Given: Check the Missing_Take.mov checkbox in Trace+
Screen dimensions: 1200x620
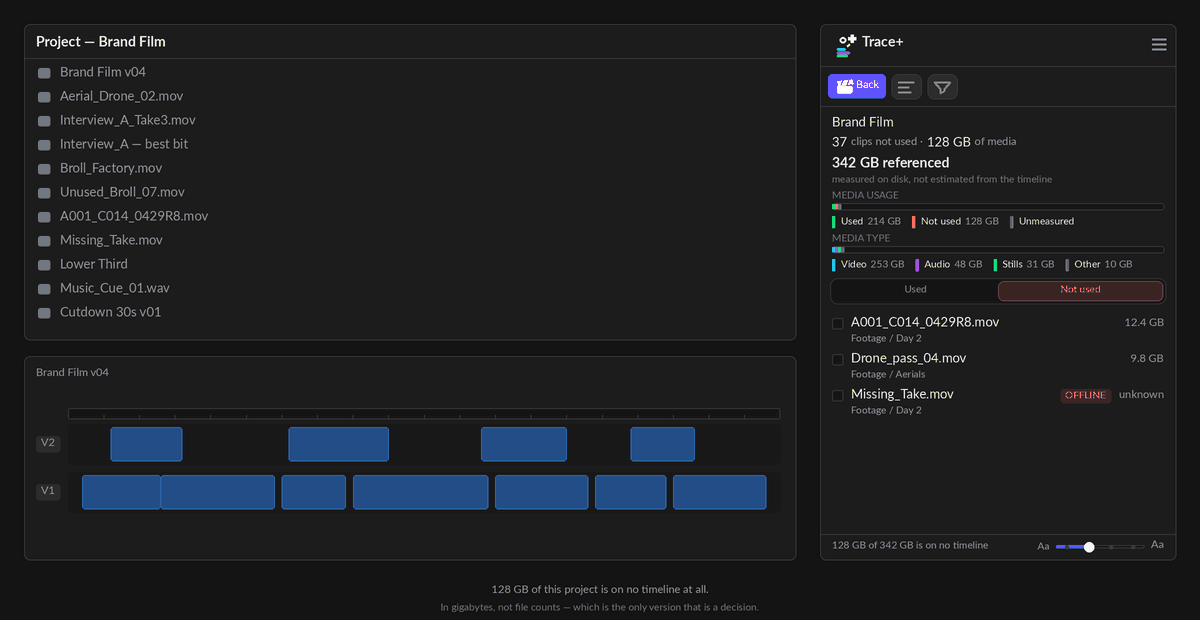Looking at the screenshot, I should coord(838,395).
